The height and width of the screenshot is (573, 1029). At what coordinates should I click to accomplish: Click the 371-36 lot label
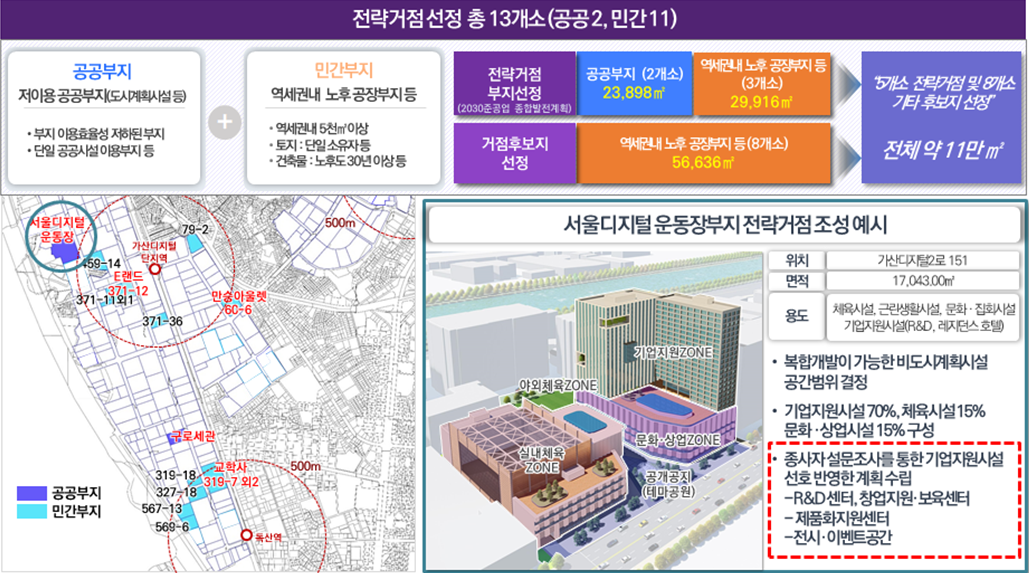(163, 321)
